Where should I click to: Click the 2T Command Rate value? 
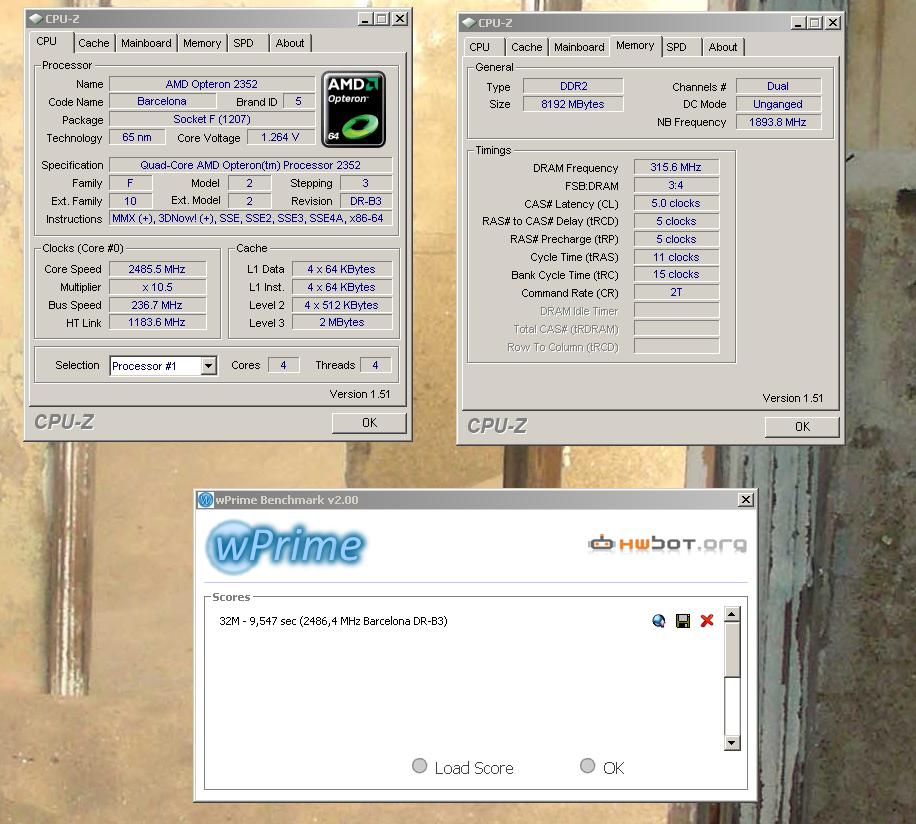pyautogui.click(x=676, y=292)
